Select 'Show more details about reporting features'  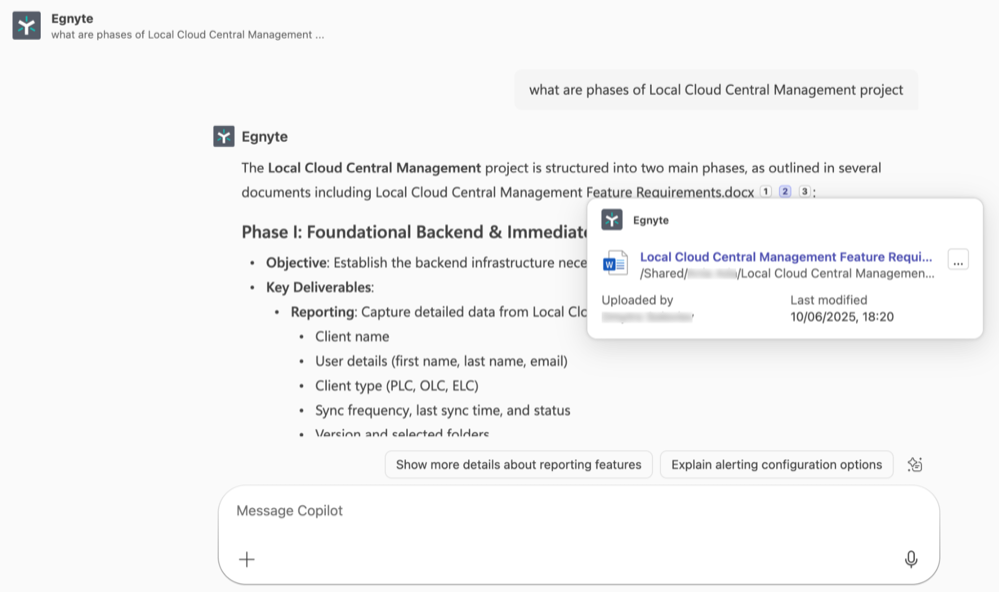518,464
